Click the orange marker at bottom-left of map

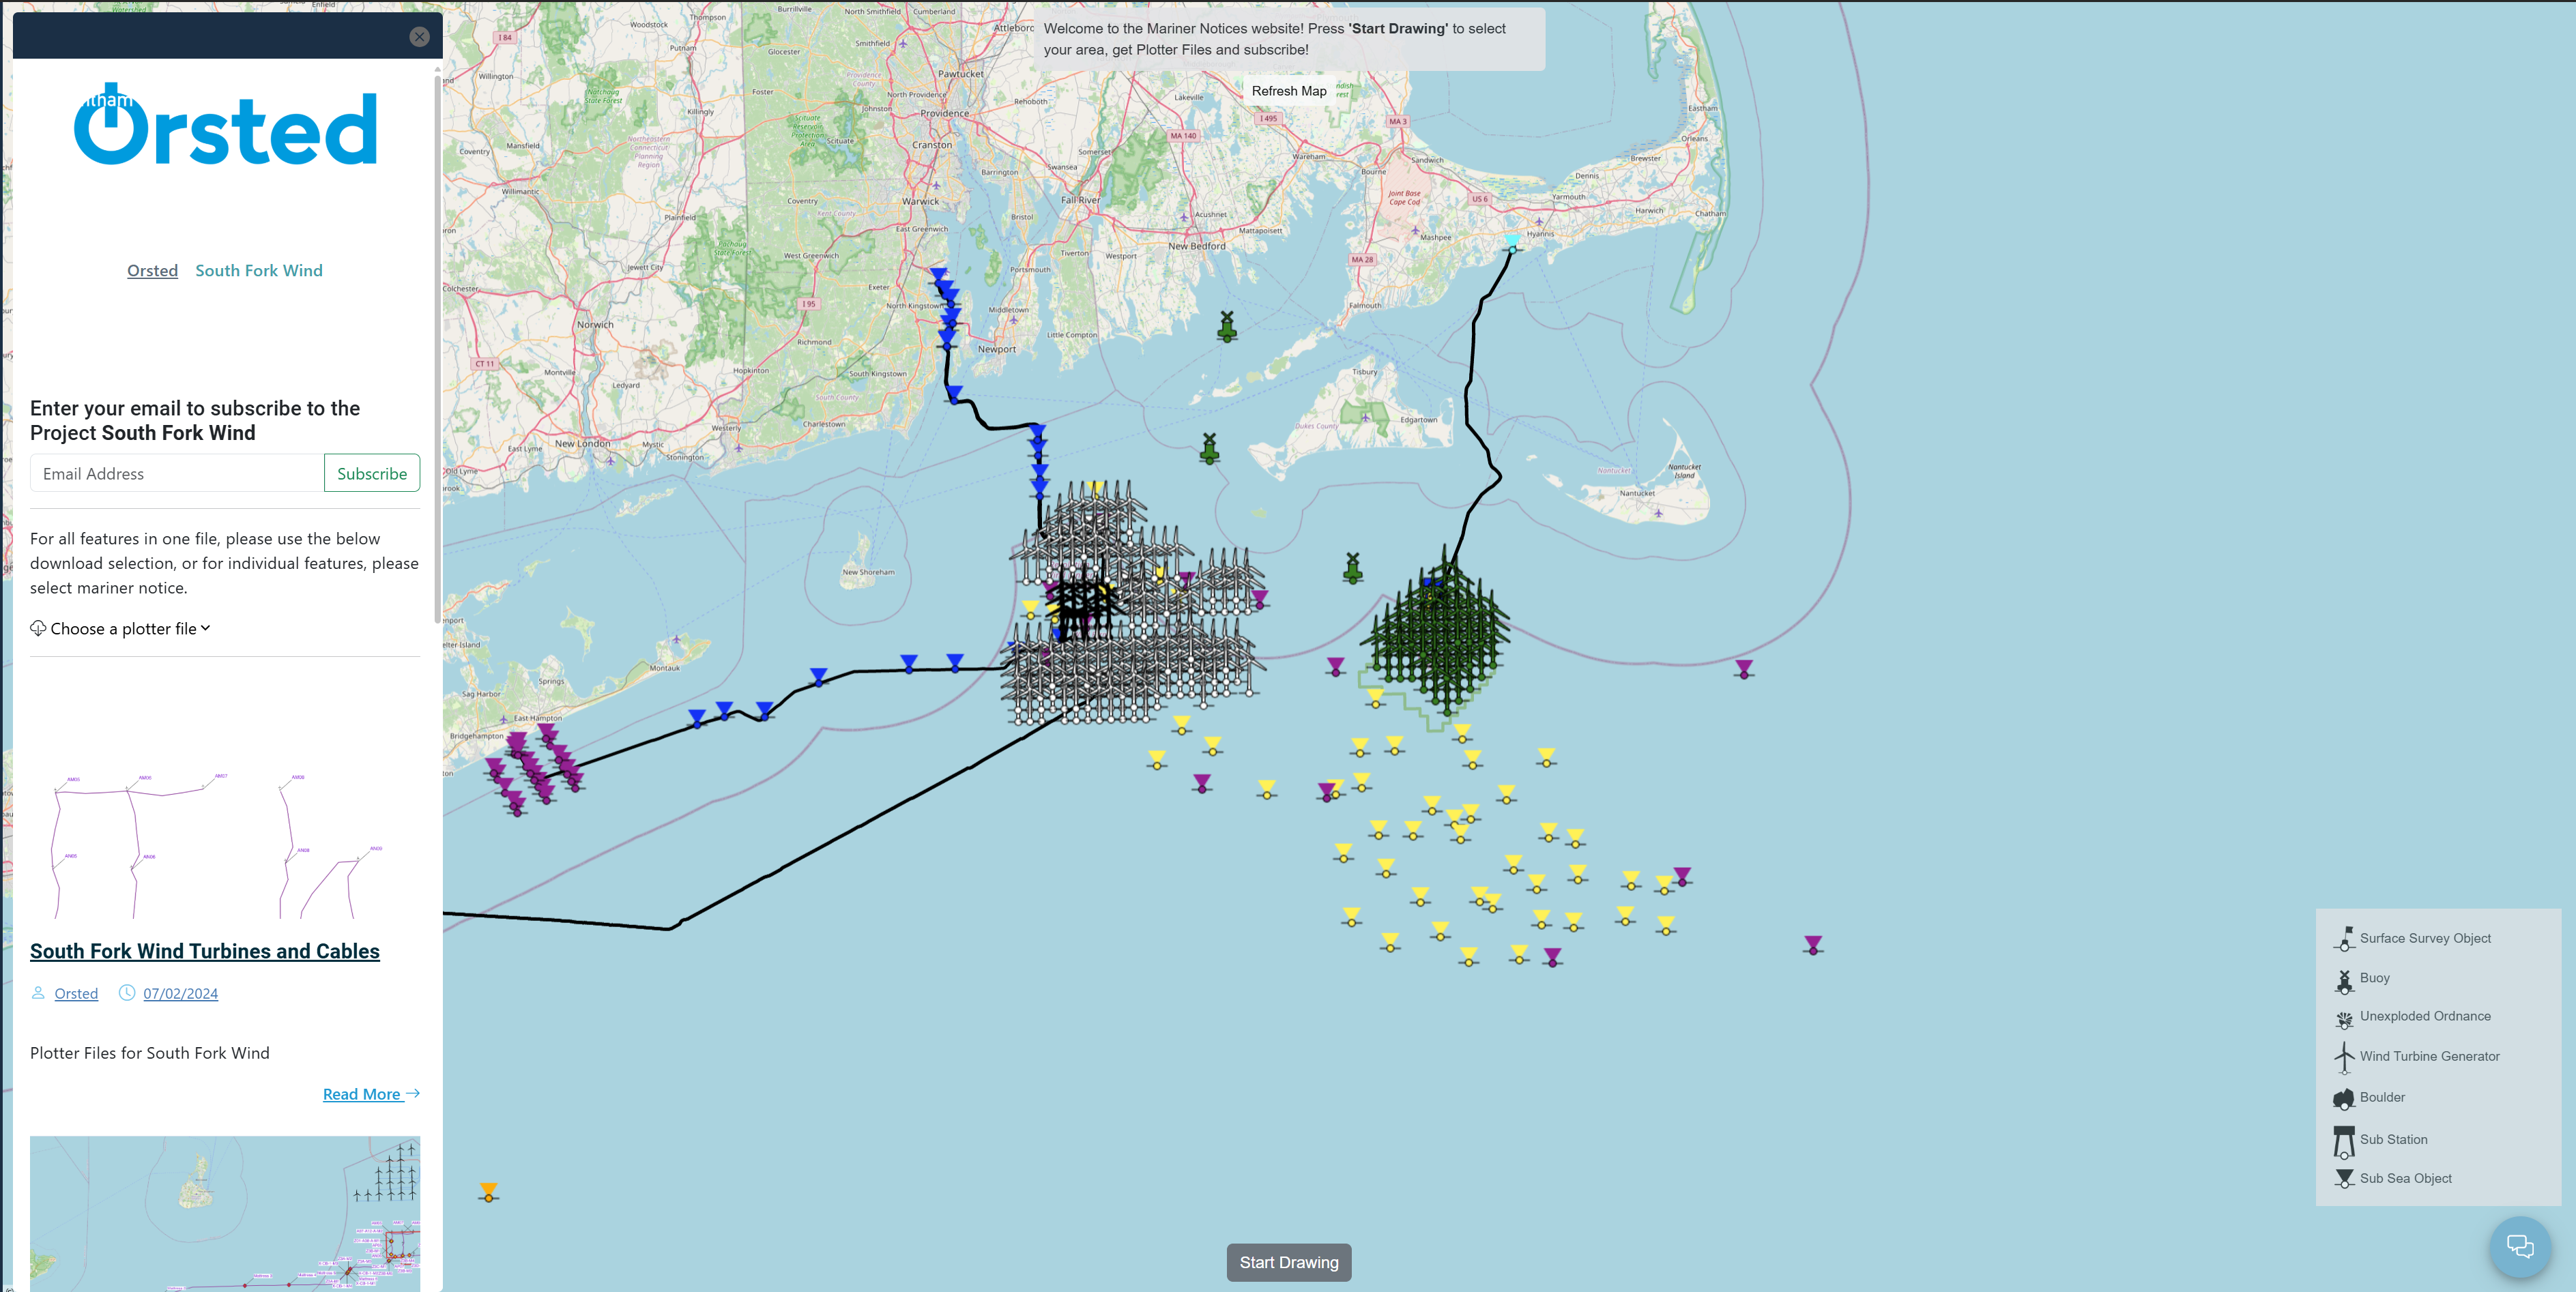pos(488,1192)
